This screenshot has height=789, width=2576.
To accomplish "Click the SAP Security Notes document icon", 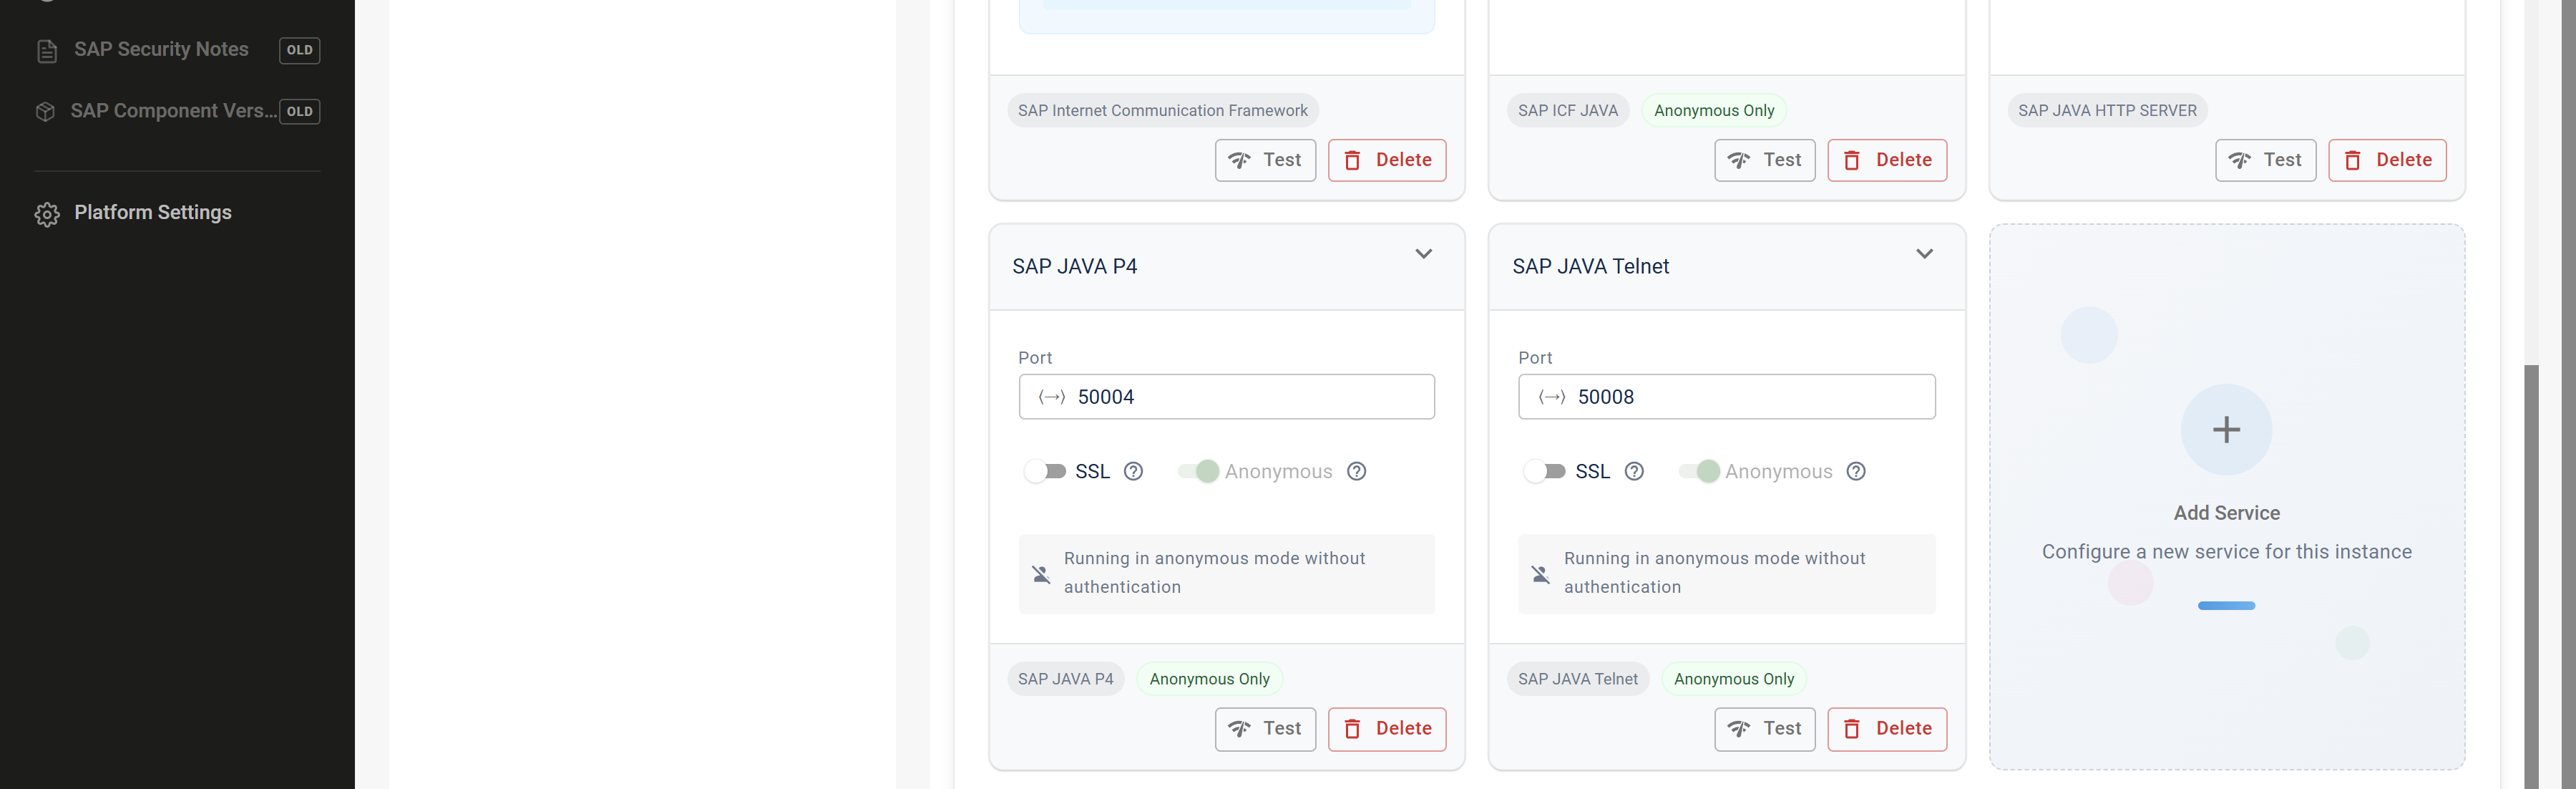I will pos(47,51).
